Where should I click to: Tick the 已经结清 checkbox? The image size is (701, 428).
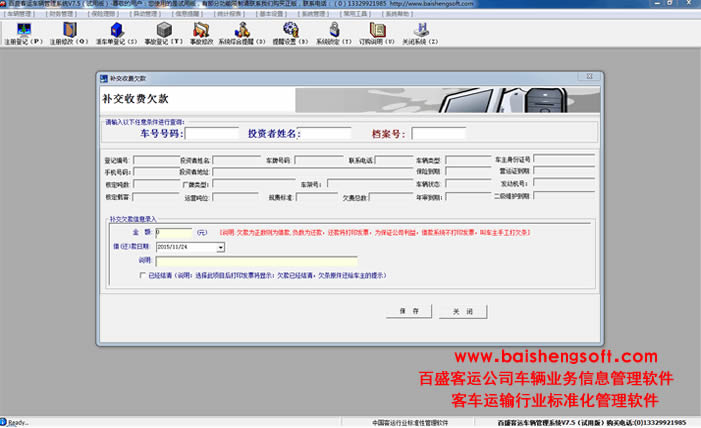[x=143, y=275]
